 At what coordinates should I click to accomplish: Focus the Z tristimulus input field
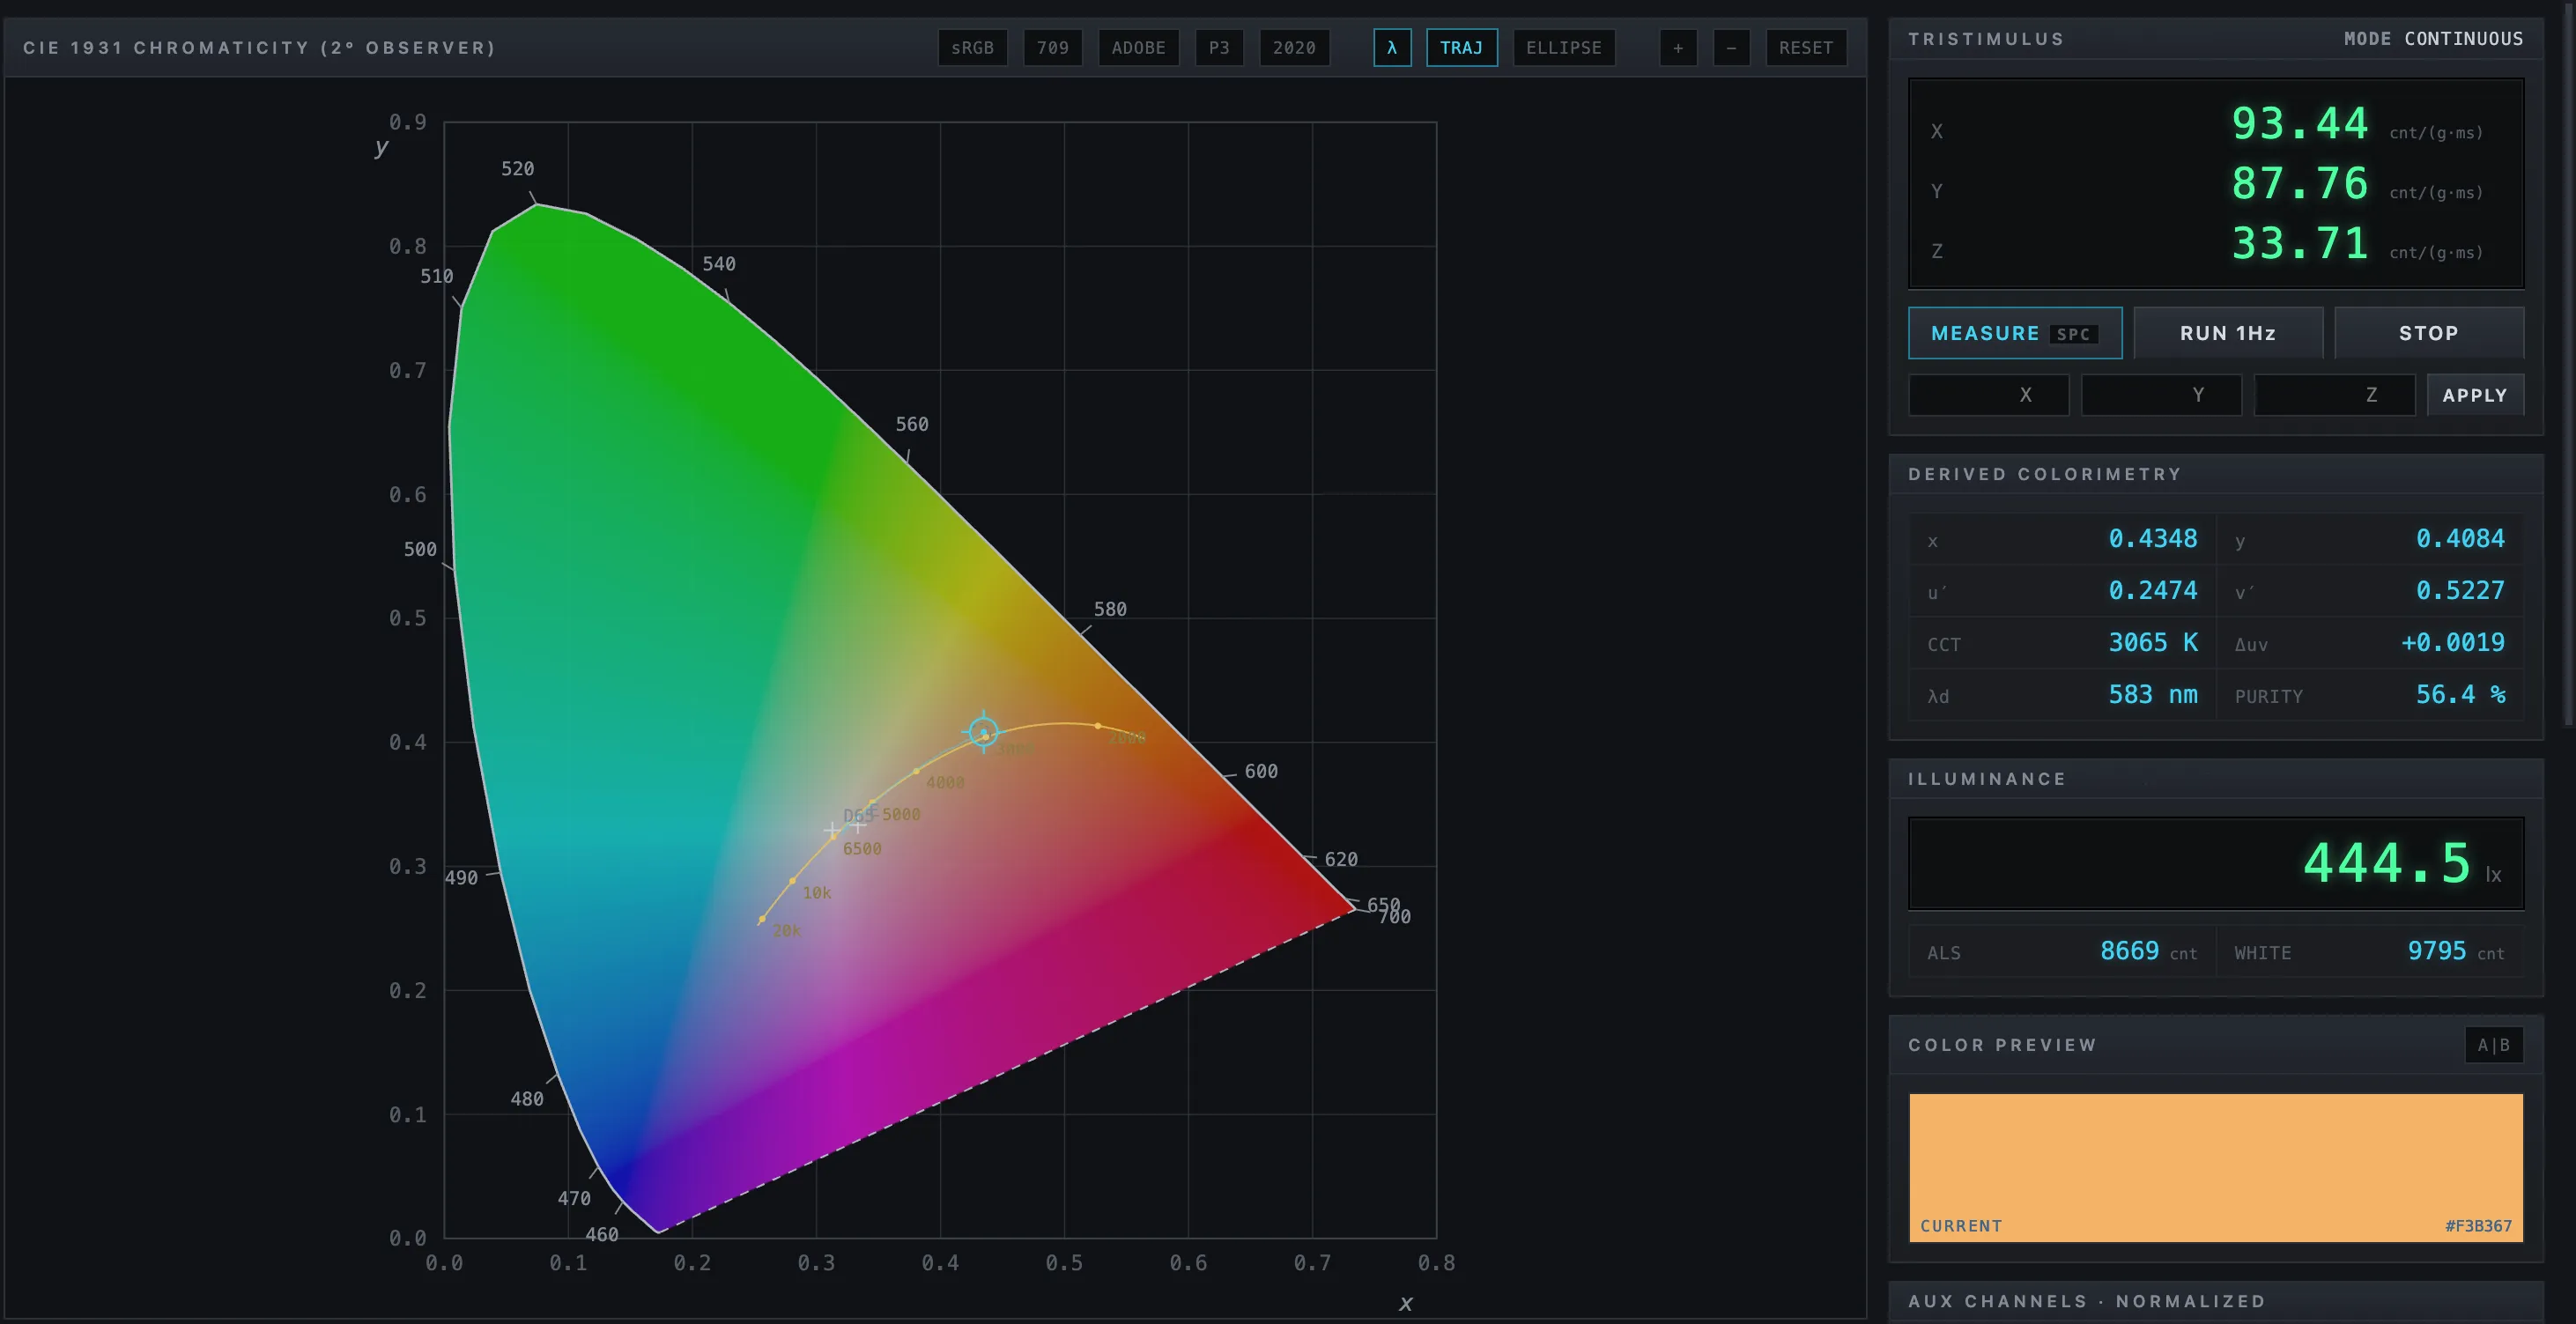[x=2334, y=395]
